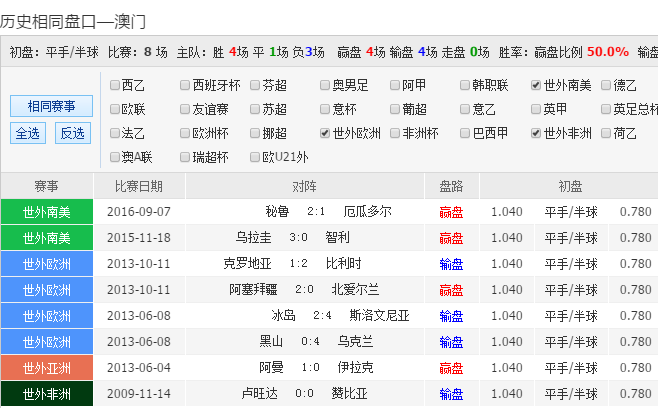Image resolution: width=658 pixels, height=408 pixels.
Task: Click team name 比利时
Action: click(x=344, y=263)
